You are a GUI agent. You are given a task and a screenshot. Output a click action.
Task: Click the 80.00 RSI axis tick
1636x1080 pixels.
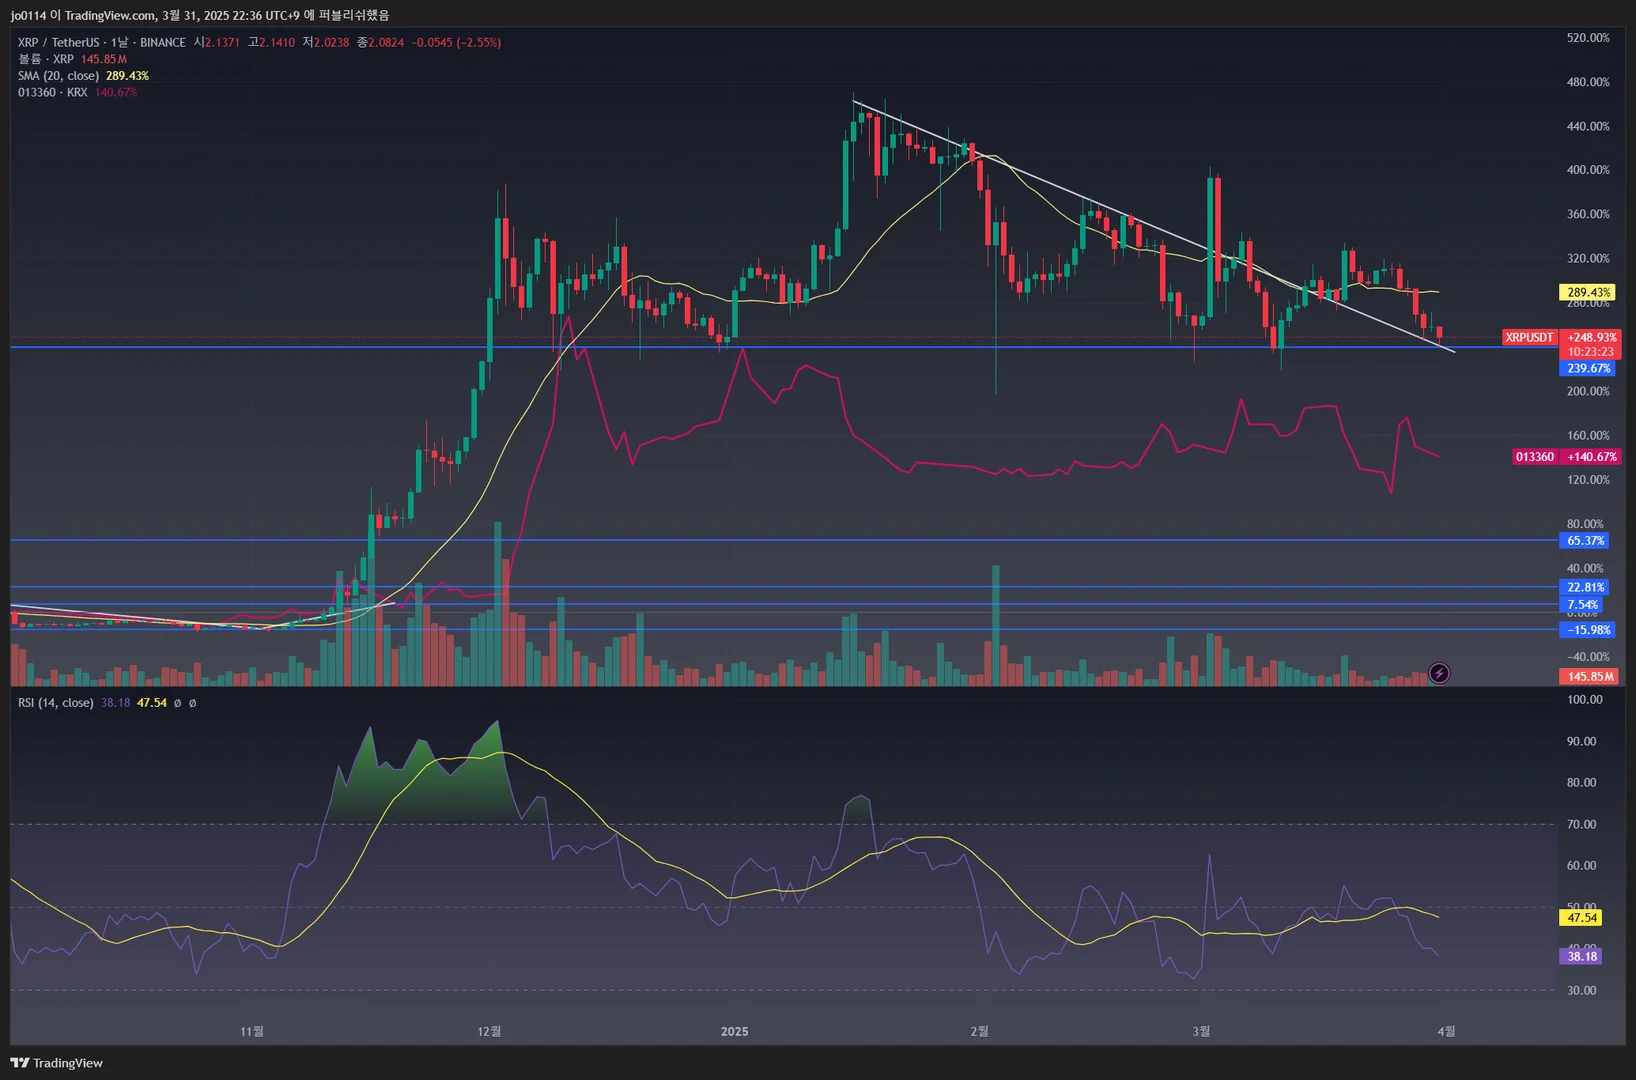pos(1581,783)
